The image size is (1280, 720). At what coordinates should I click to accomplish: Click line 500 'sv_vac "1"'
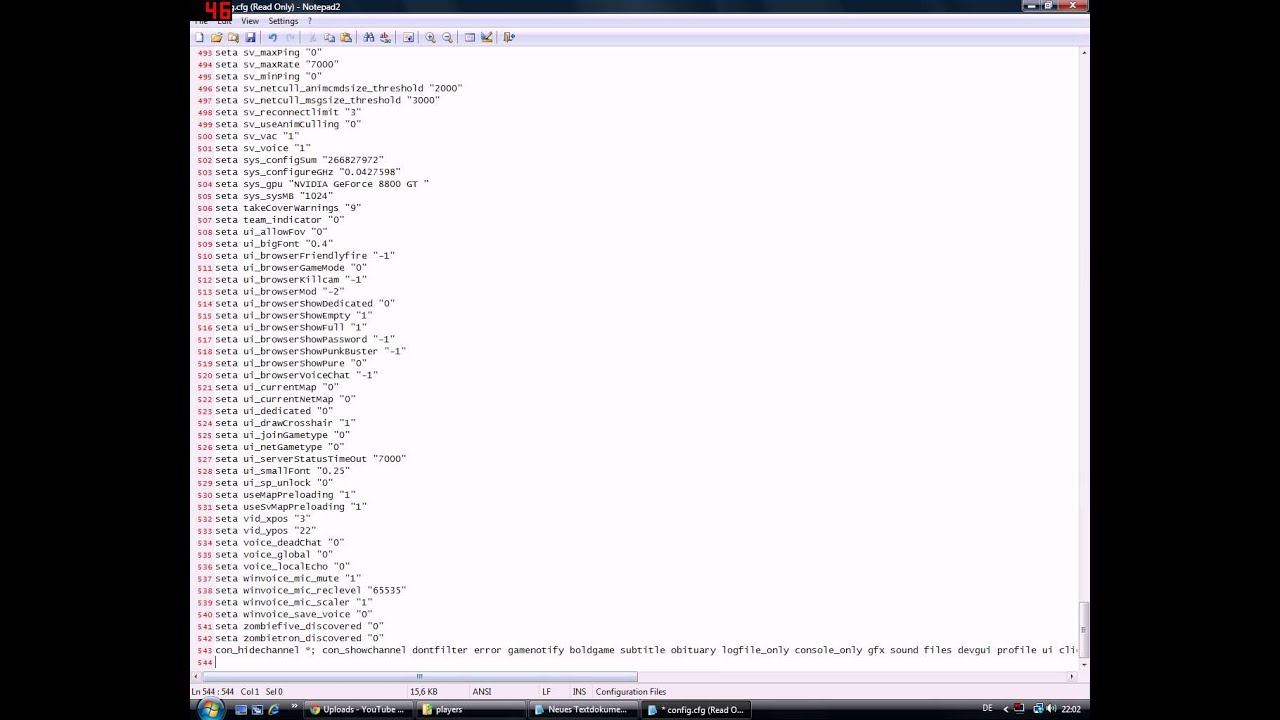click(x=257, y=136)
